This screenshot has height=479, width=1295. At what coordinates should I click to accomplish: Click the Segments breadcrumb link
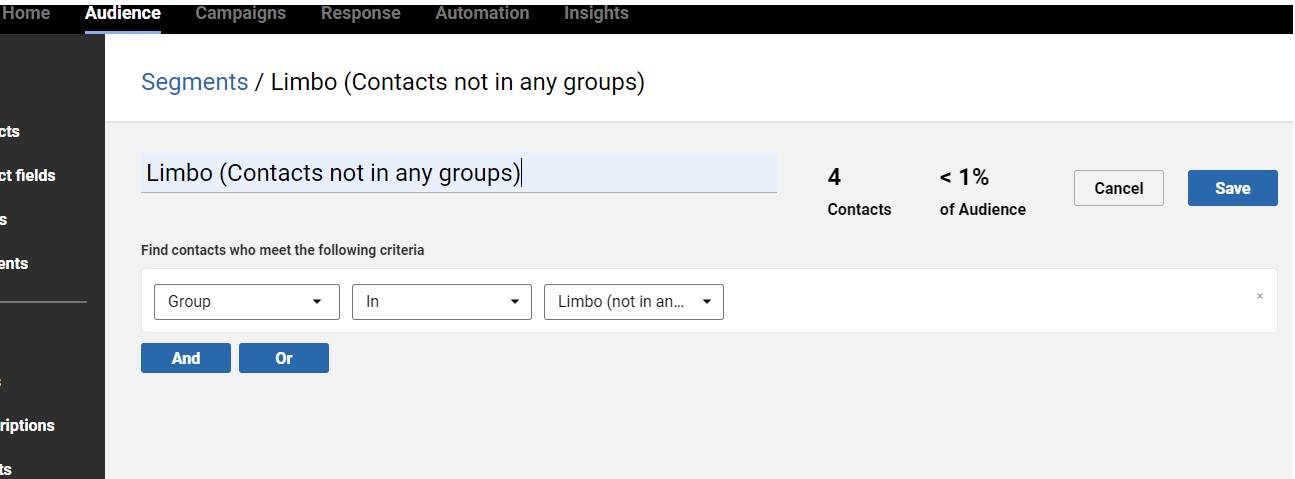194,82
